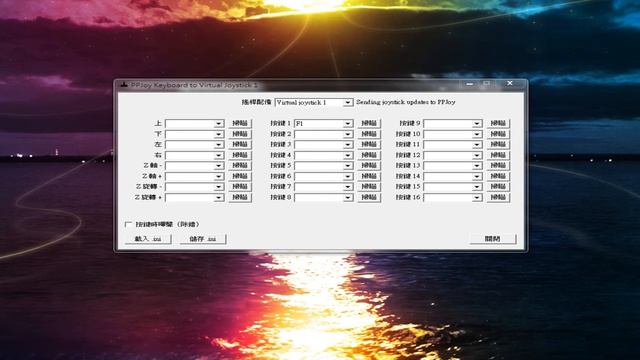Scan a key for 按鍵 14
This screenshot has height=360, width=640.
[x=498, y=176]
